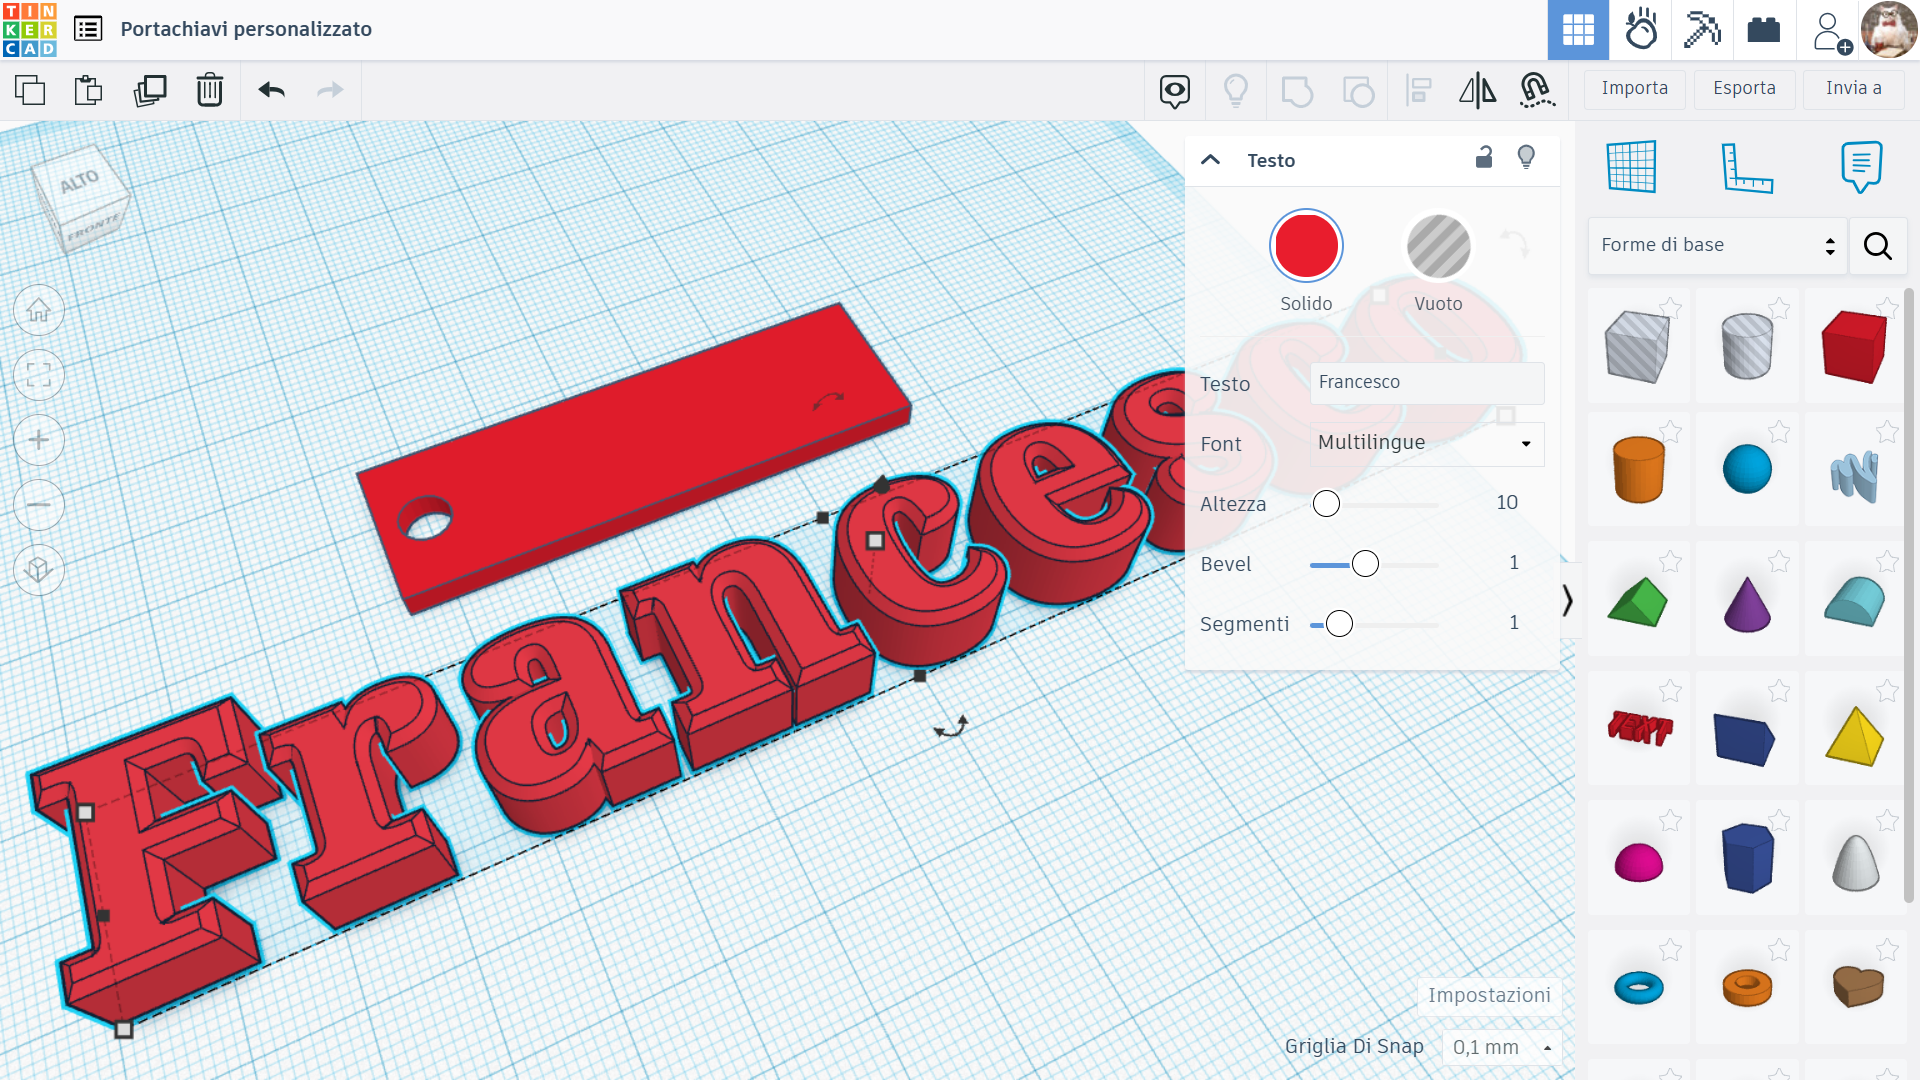Click the Bevel slider handle
1920x1080 pixels.
1365,564
